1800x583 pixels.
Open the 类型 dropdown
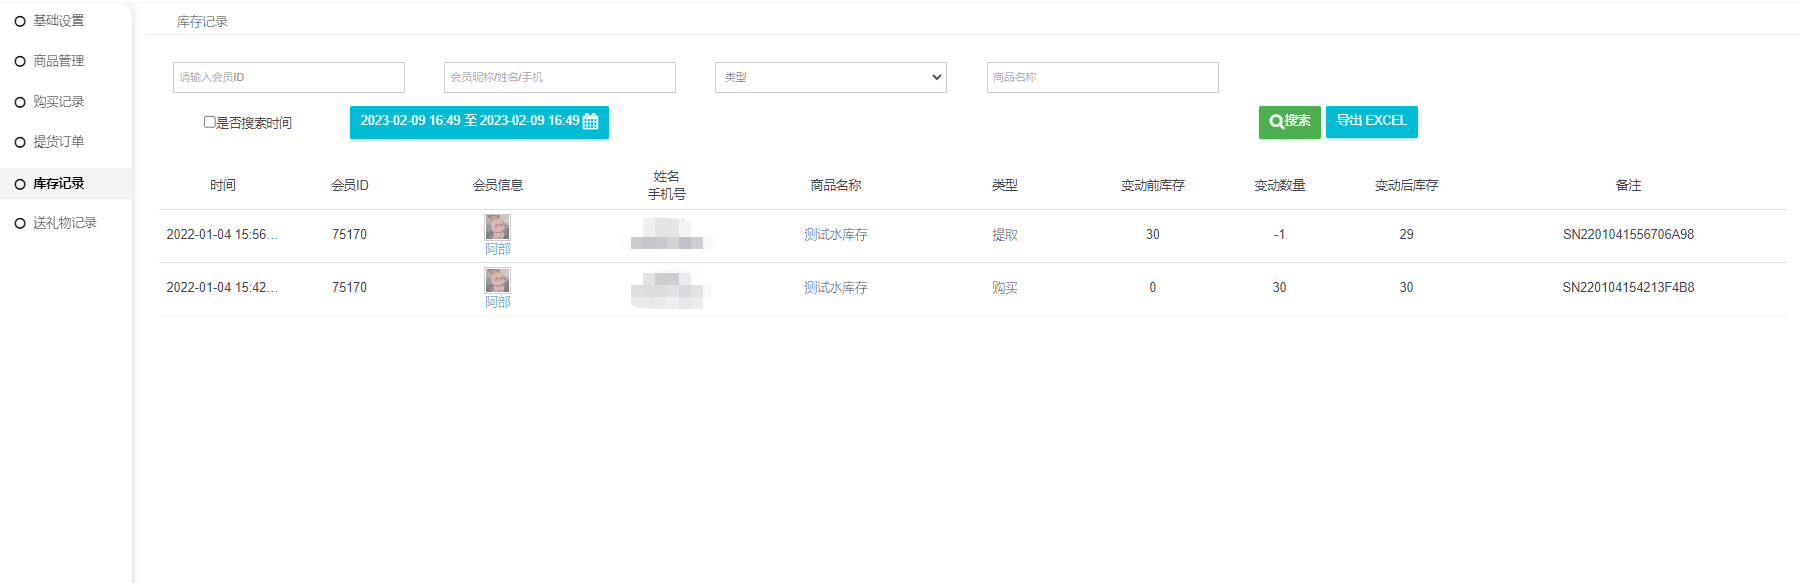pyautogui.click(x=831, y=77)
